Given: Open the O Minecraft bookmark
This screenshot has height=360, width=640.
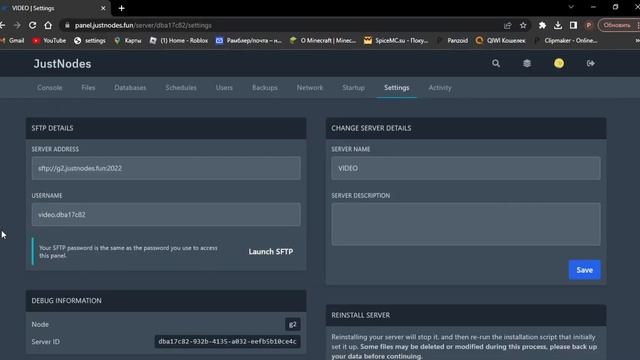Looking at the screenshot, I should coord(323,40).
